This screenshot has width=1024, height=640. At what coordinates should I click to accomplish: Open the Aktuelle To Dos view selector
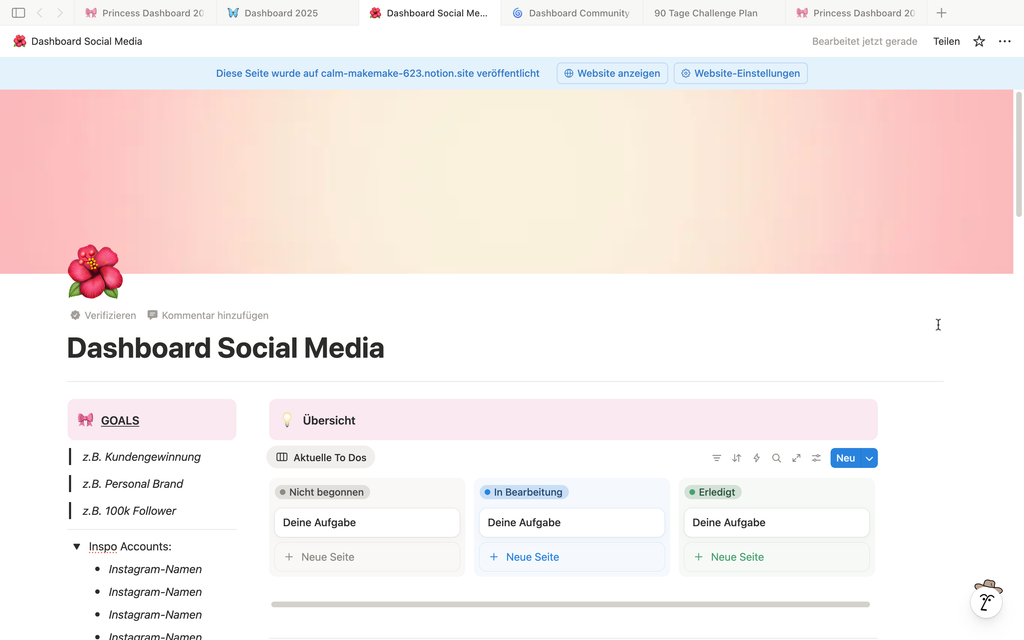[321, 458]
